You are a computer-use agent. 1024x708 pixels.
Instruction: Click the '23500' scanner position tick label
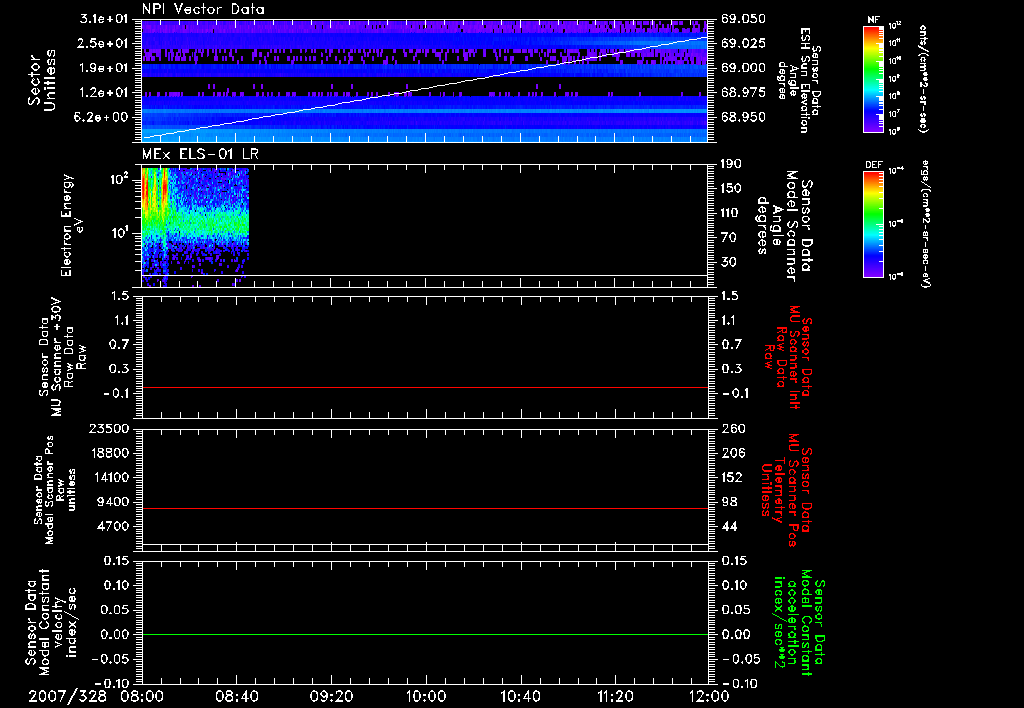pyautogui.click(x=109, y=428)
